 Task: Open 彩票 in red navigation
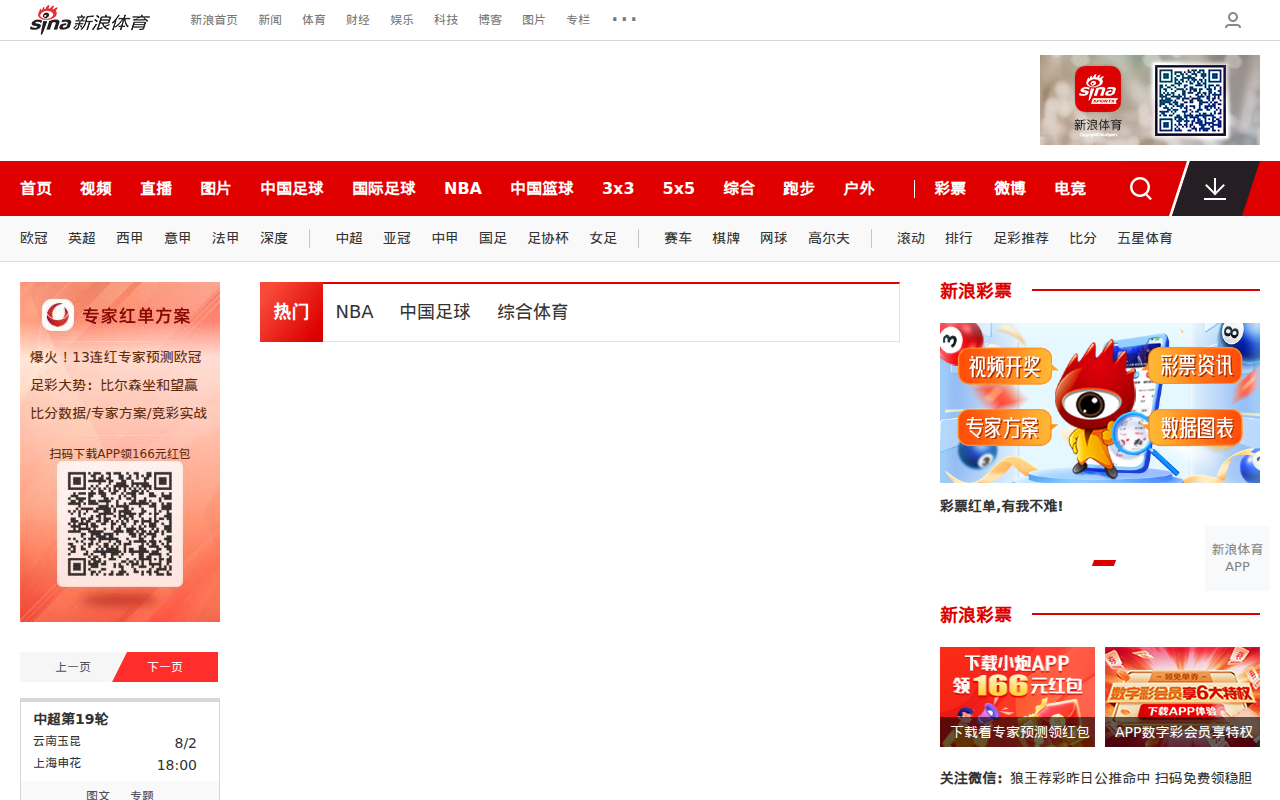pos(950,188)
